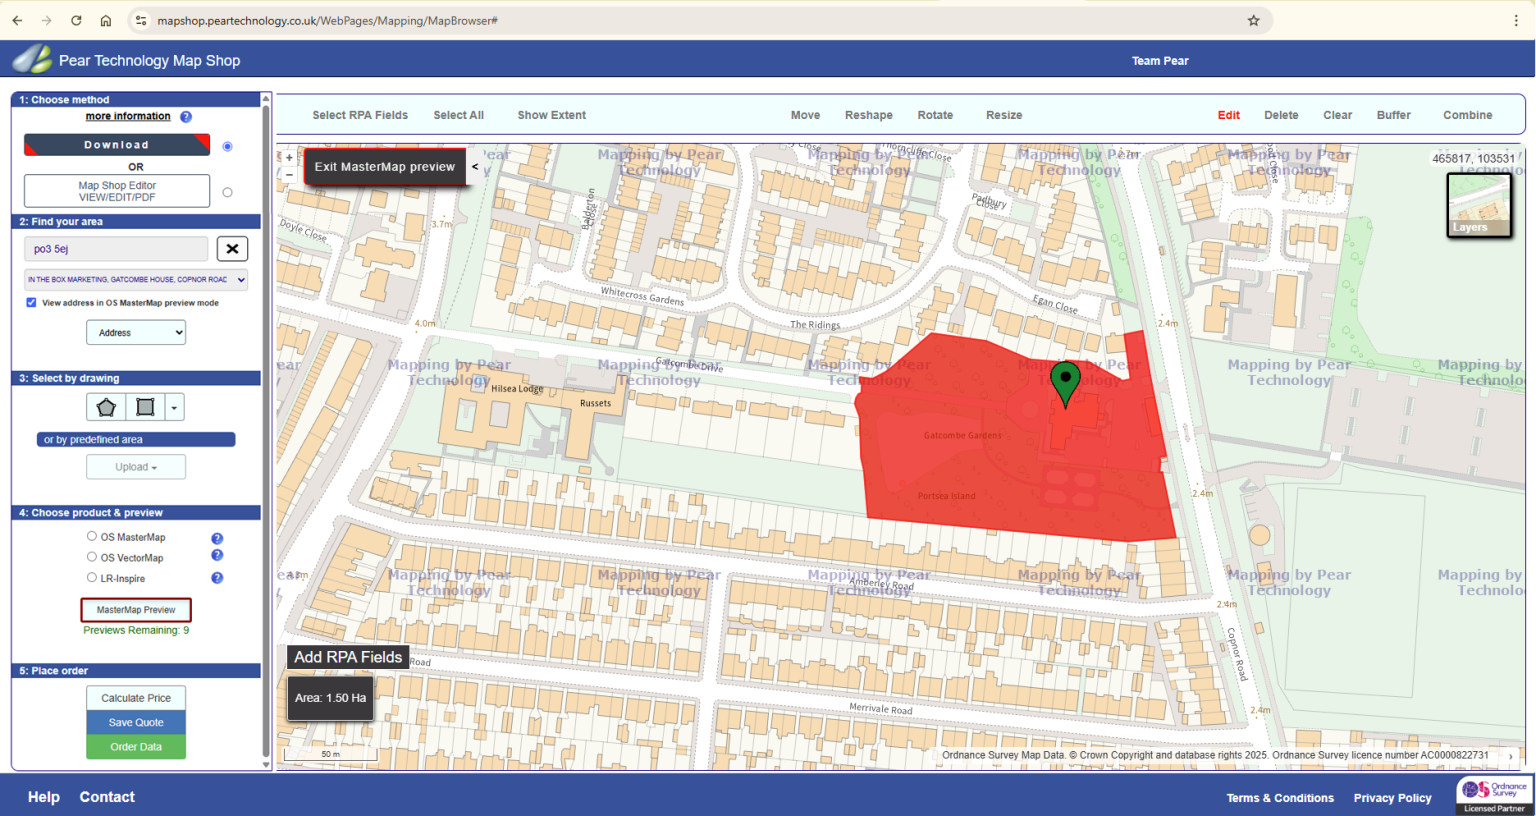Image resolution: width=1536 pixels, height=816 pixels.
Task: Click Buffer in the toolbar
Action: point(1394,115)
